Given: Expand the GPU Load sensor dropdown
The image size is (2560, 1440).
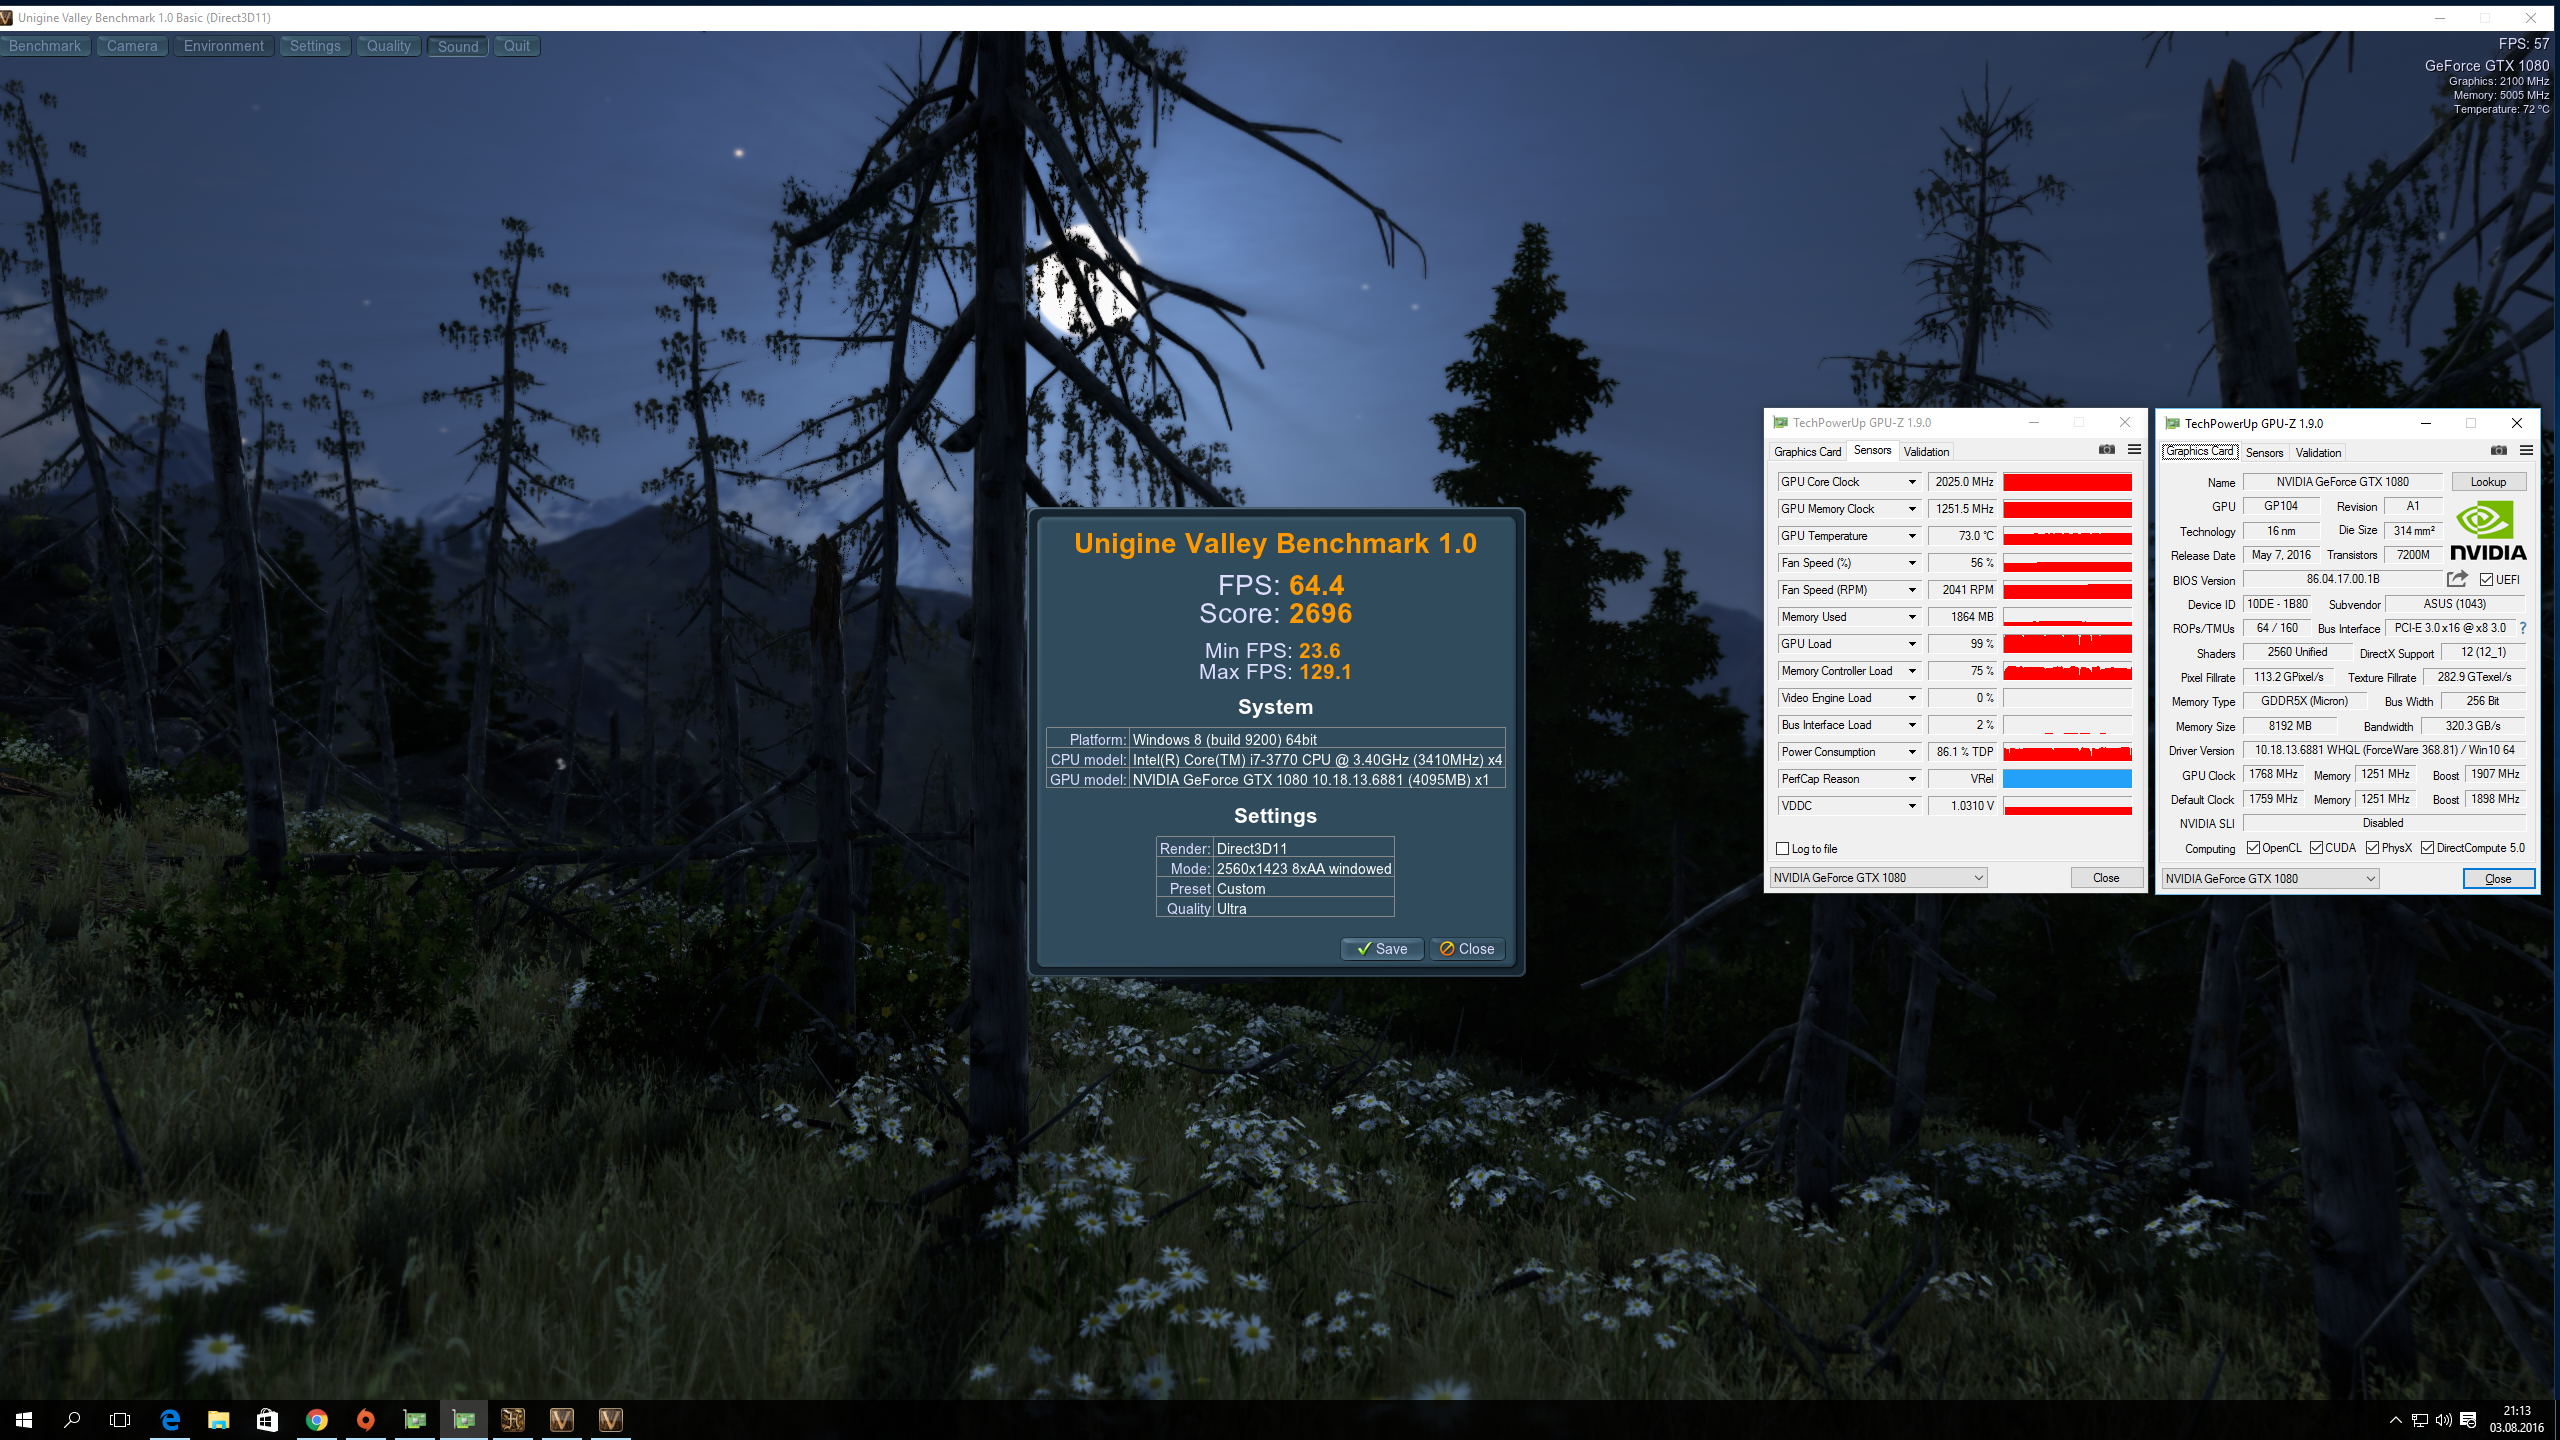Looking at the screenshot, I should 1912,644.
